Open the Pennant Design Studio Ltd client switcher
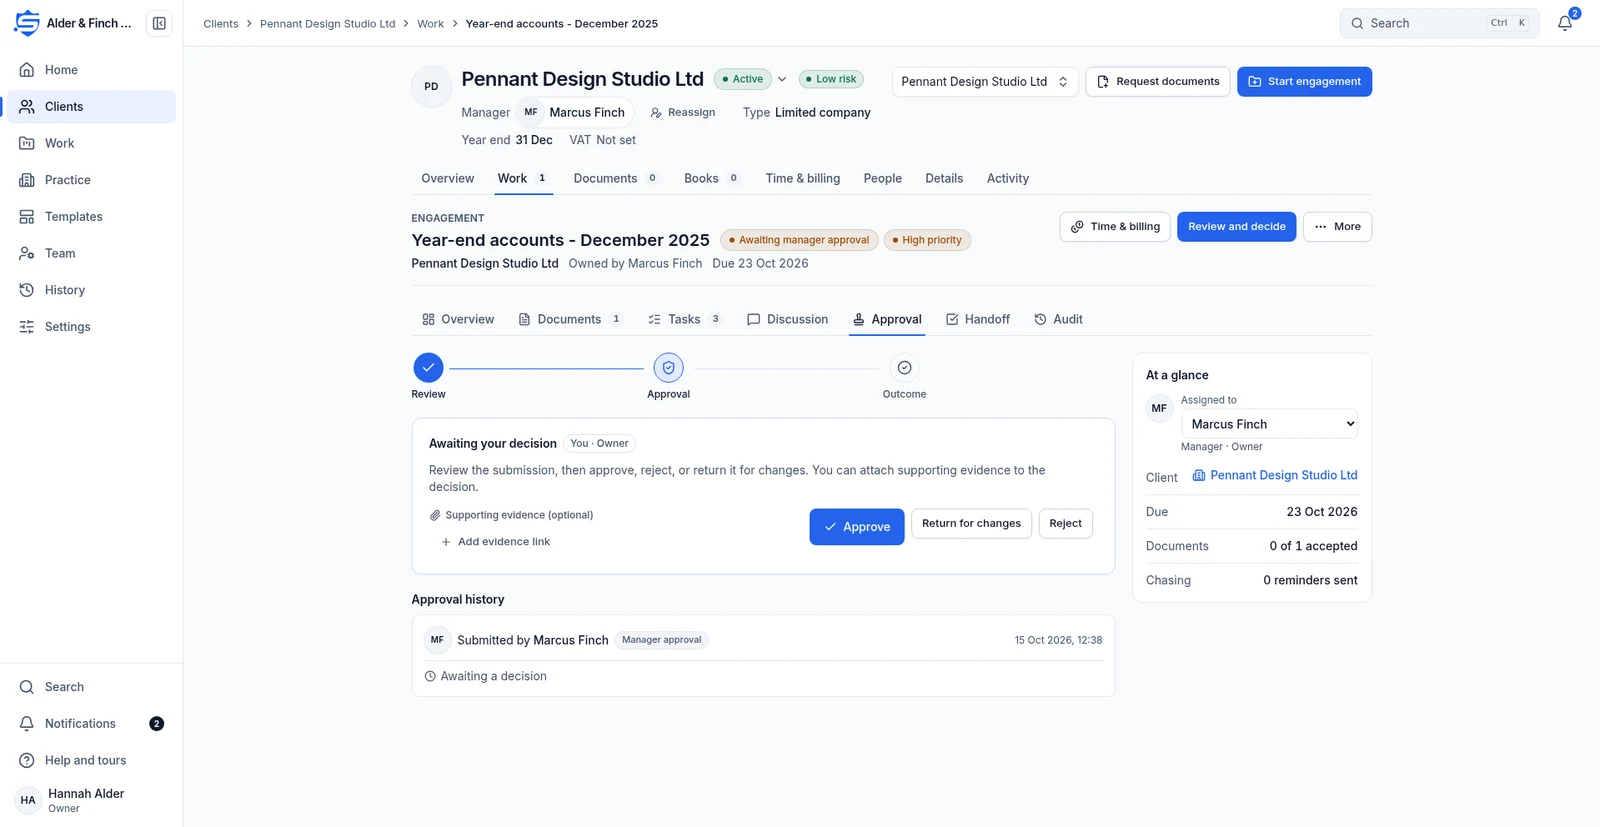 [x=985, y=81]
